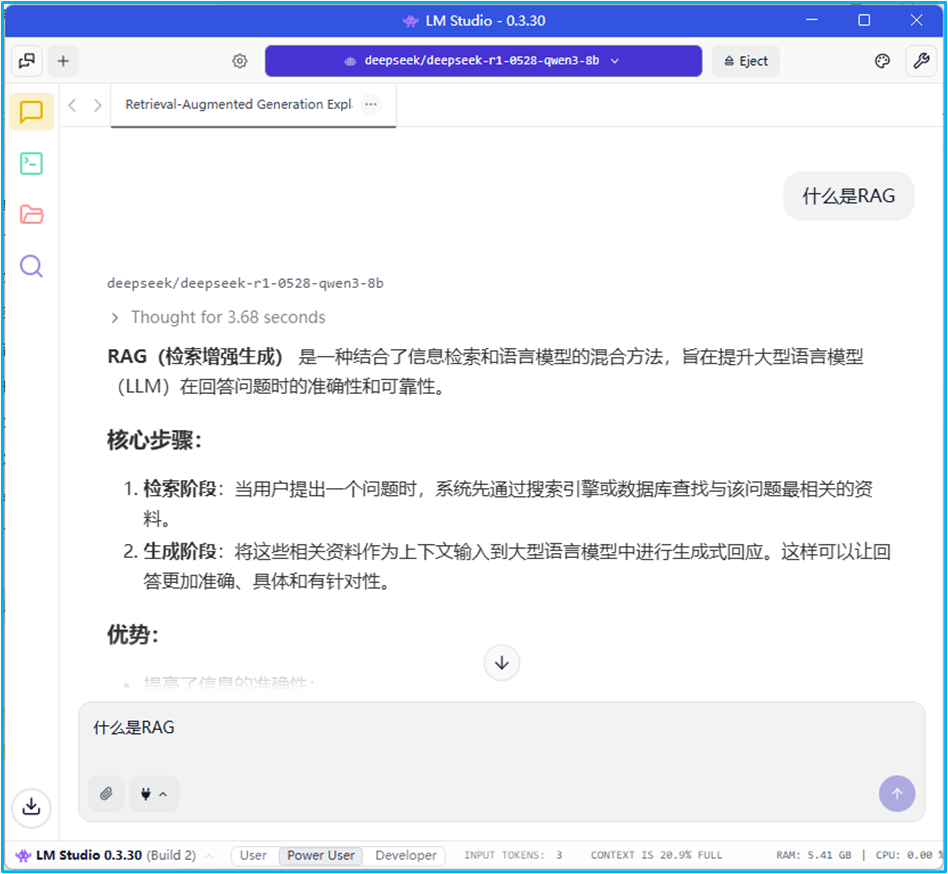
Task: Jump to the latest message with down arrow
Action: 502,663
